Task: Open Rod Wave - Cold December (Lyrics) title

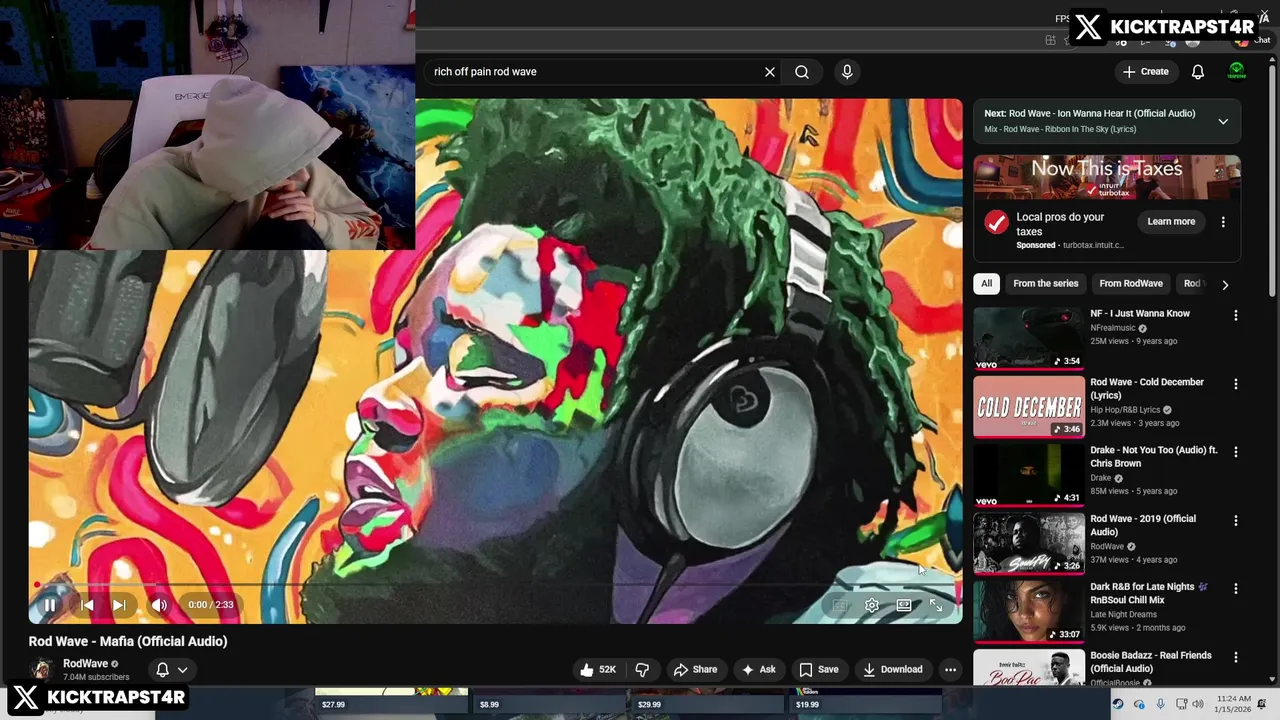Action: click(x=1147, y=388)
